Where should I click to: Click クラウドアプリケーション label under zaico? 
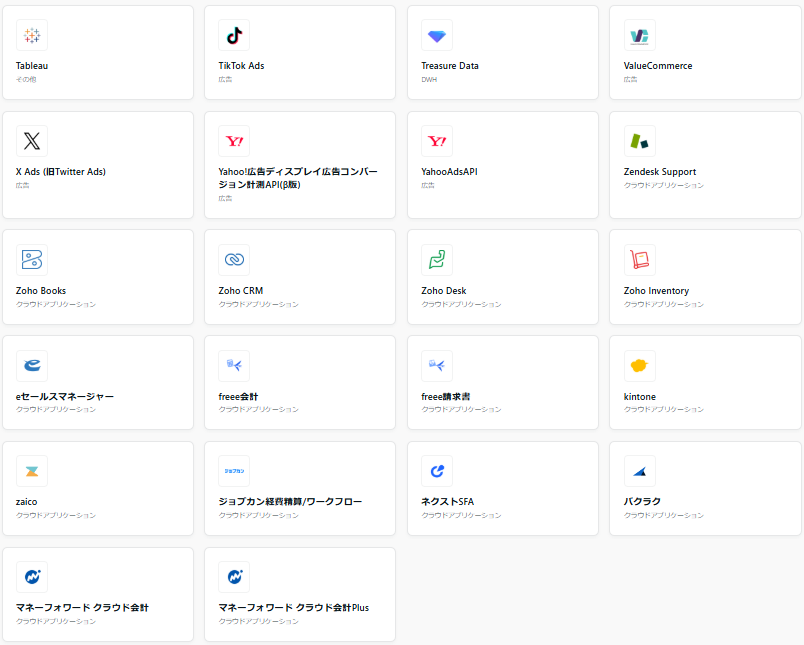(x=56, y=515)
